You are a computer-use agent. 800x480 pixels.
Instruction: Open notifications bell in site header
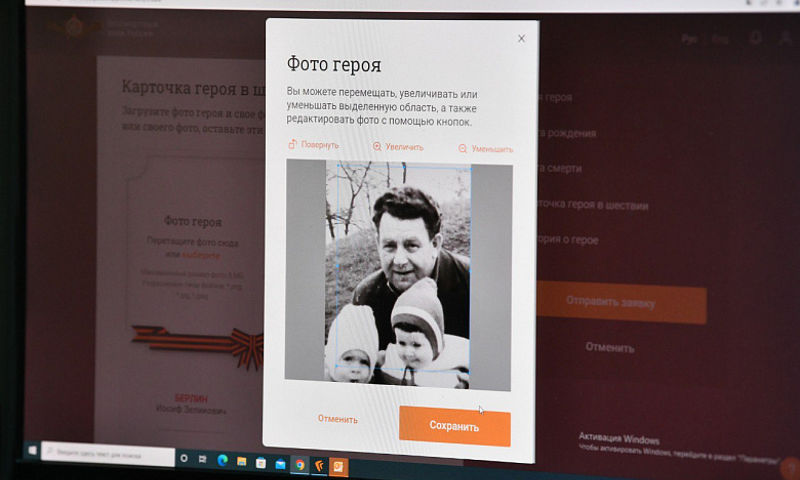coord(756,38)
